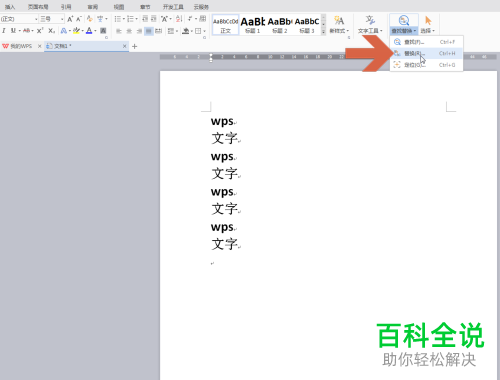Click the decrease indent icon
The width and height of the screenshot is (500, 380).
click(145, 19)
